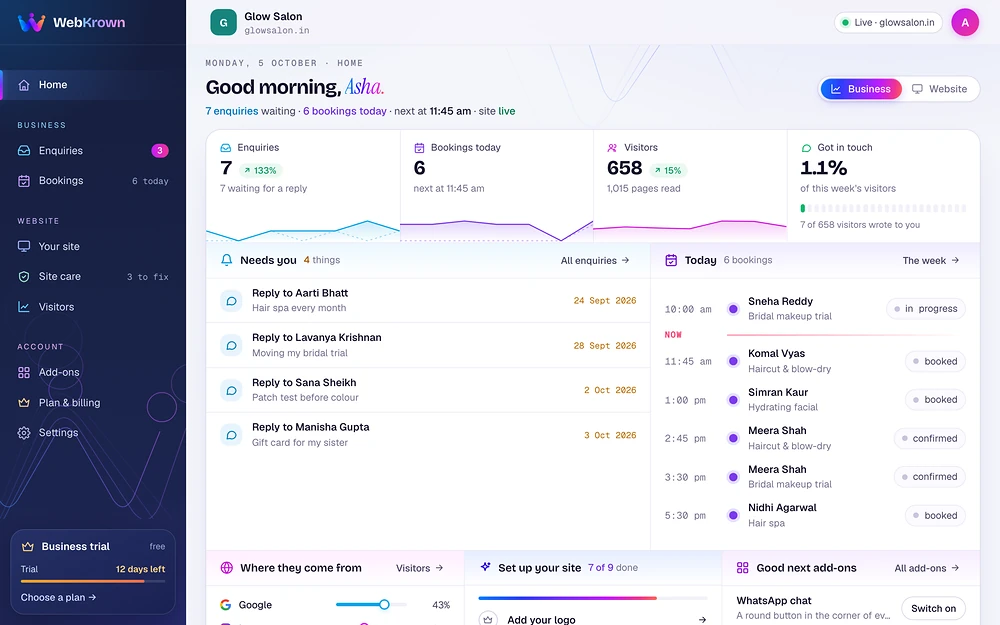
Task: Click the Live glowsalon.in status pill
Action: (888, 22)
